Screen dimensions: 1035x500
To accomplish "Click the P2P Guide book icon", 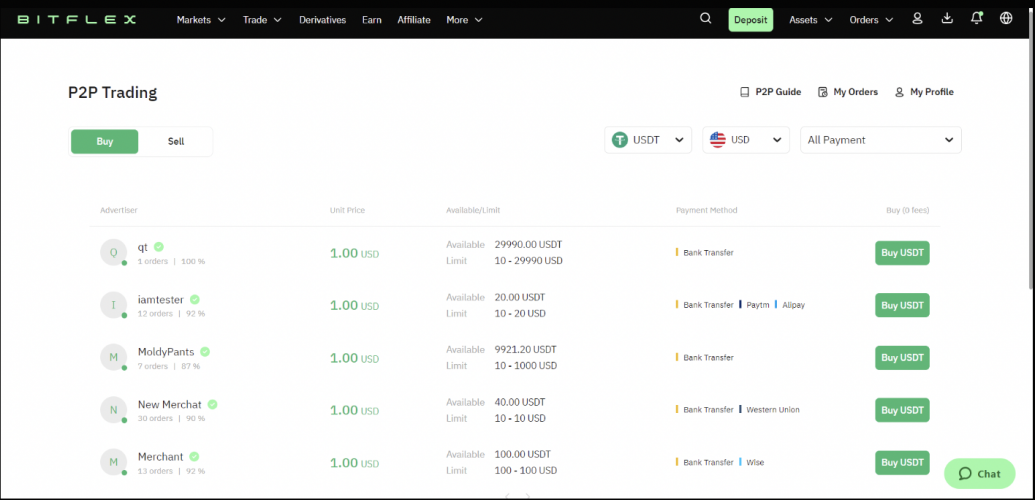I will 745,92.
